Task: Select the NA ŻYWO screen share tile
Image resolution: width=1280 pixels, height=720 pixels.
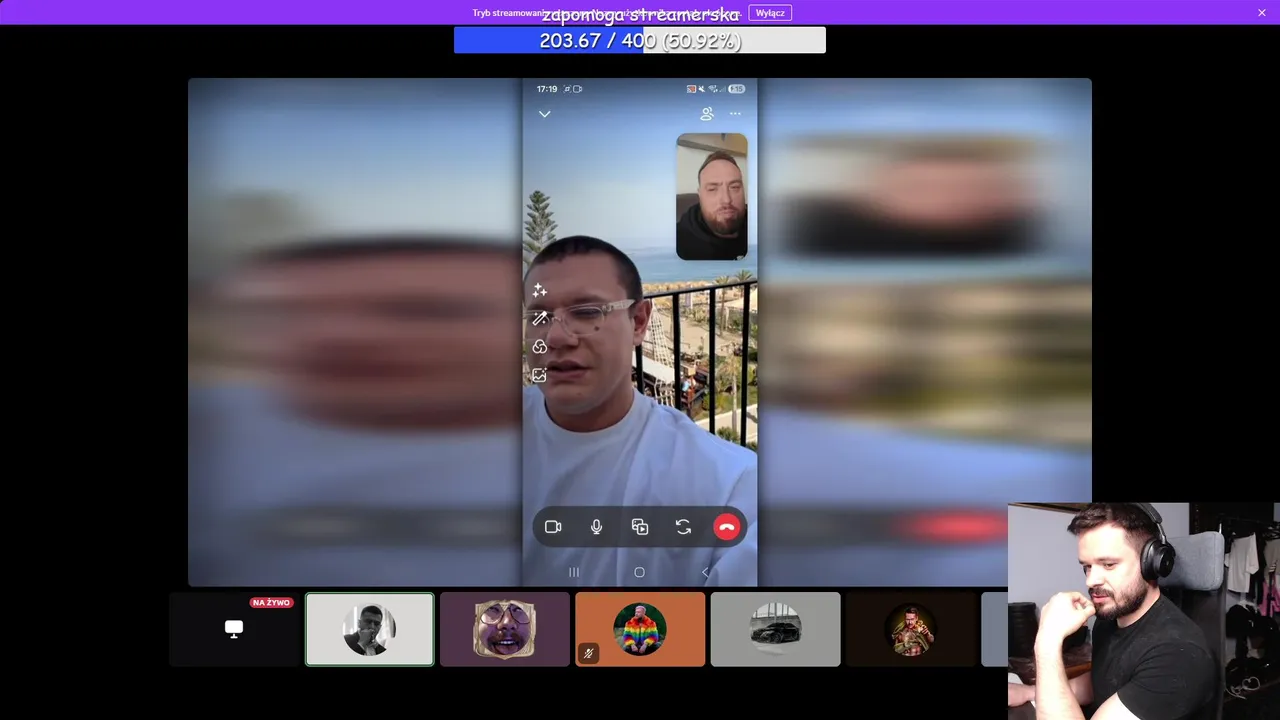Action: (x=234, y=629)
